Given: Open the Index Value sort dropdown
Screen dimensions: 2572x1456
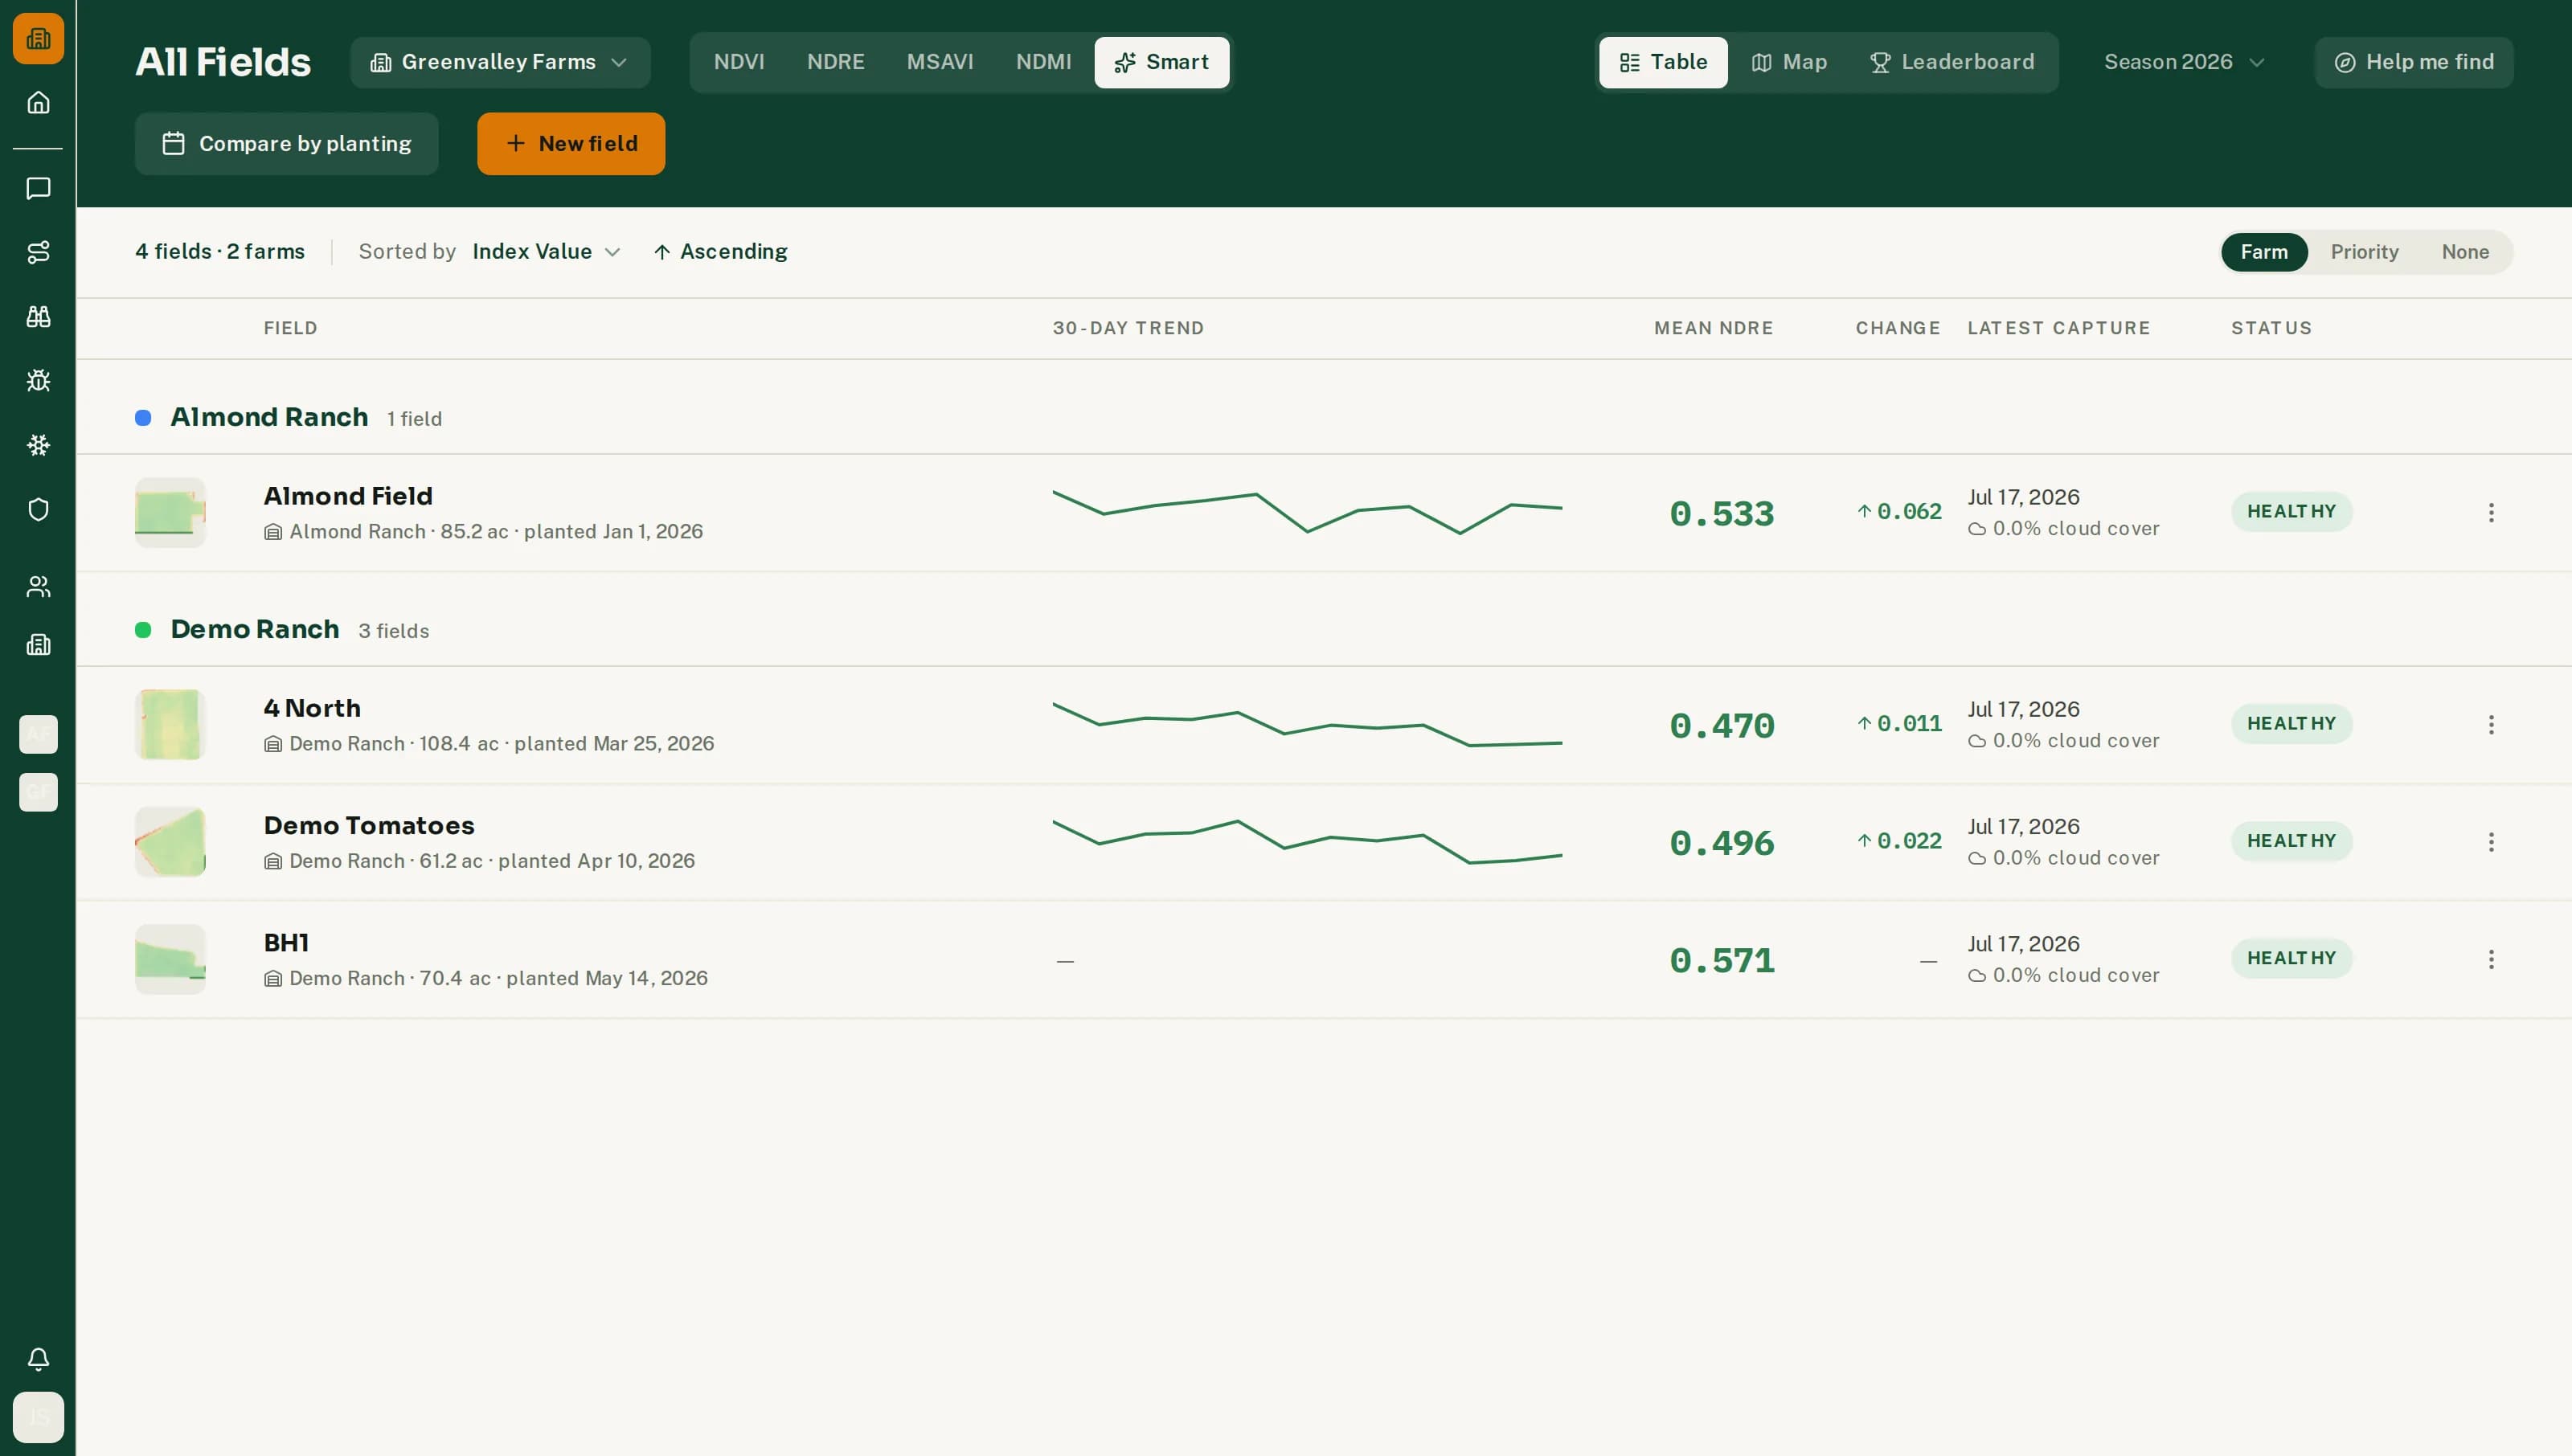Looking at the screenshot, I should point(546,252).
